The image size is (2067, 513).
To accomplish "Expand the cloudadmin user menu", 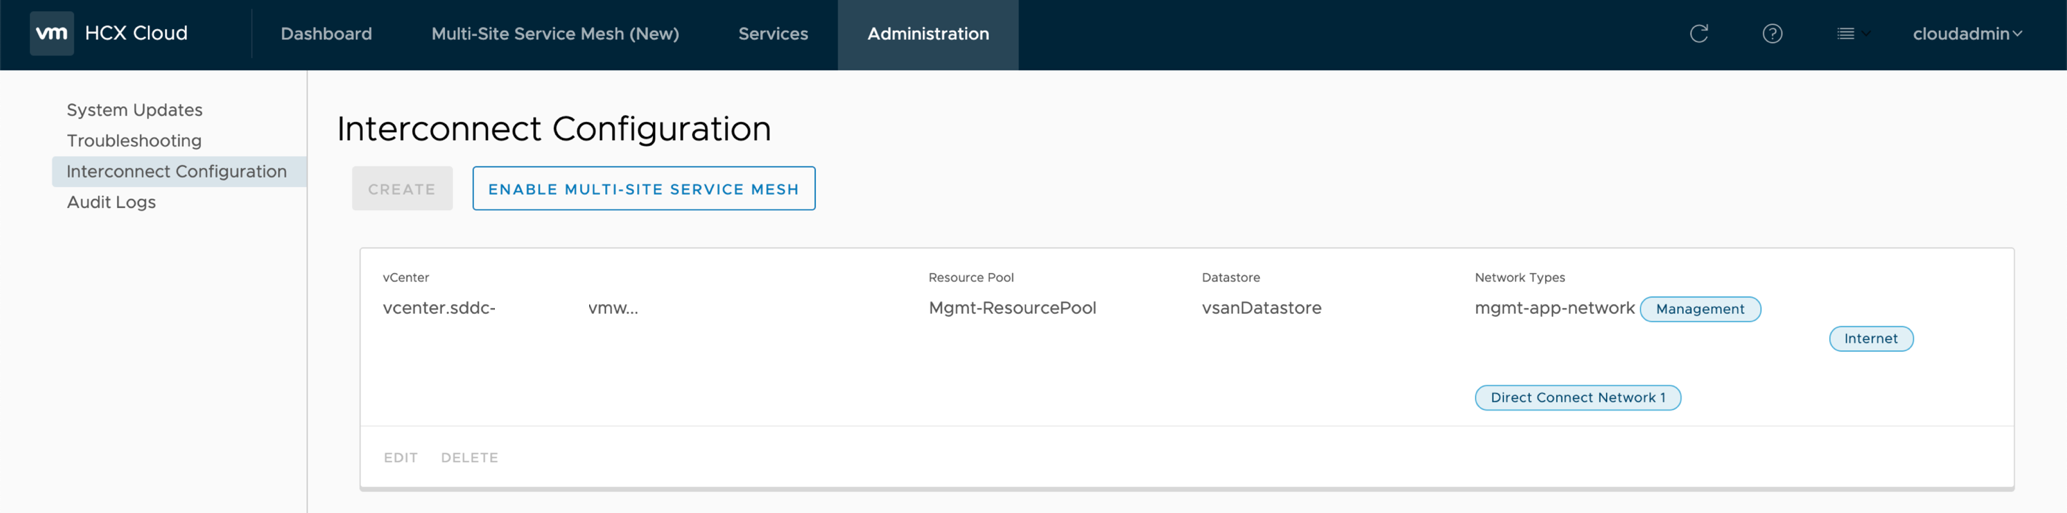I will point(1967,34).
